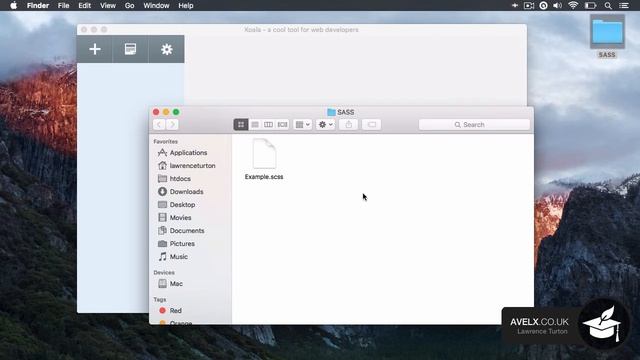Click the SASS folder proxy icon in title bar
This screenshot has height=360, width=640.
(331, 112)
